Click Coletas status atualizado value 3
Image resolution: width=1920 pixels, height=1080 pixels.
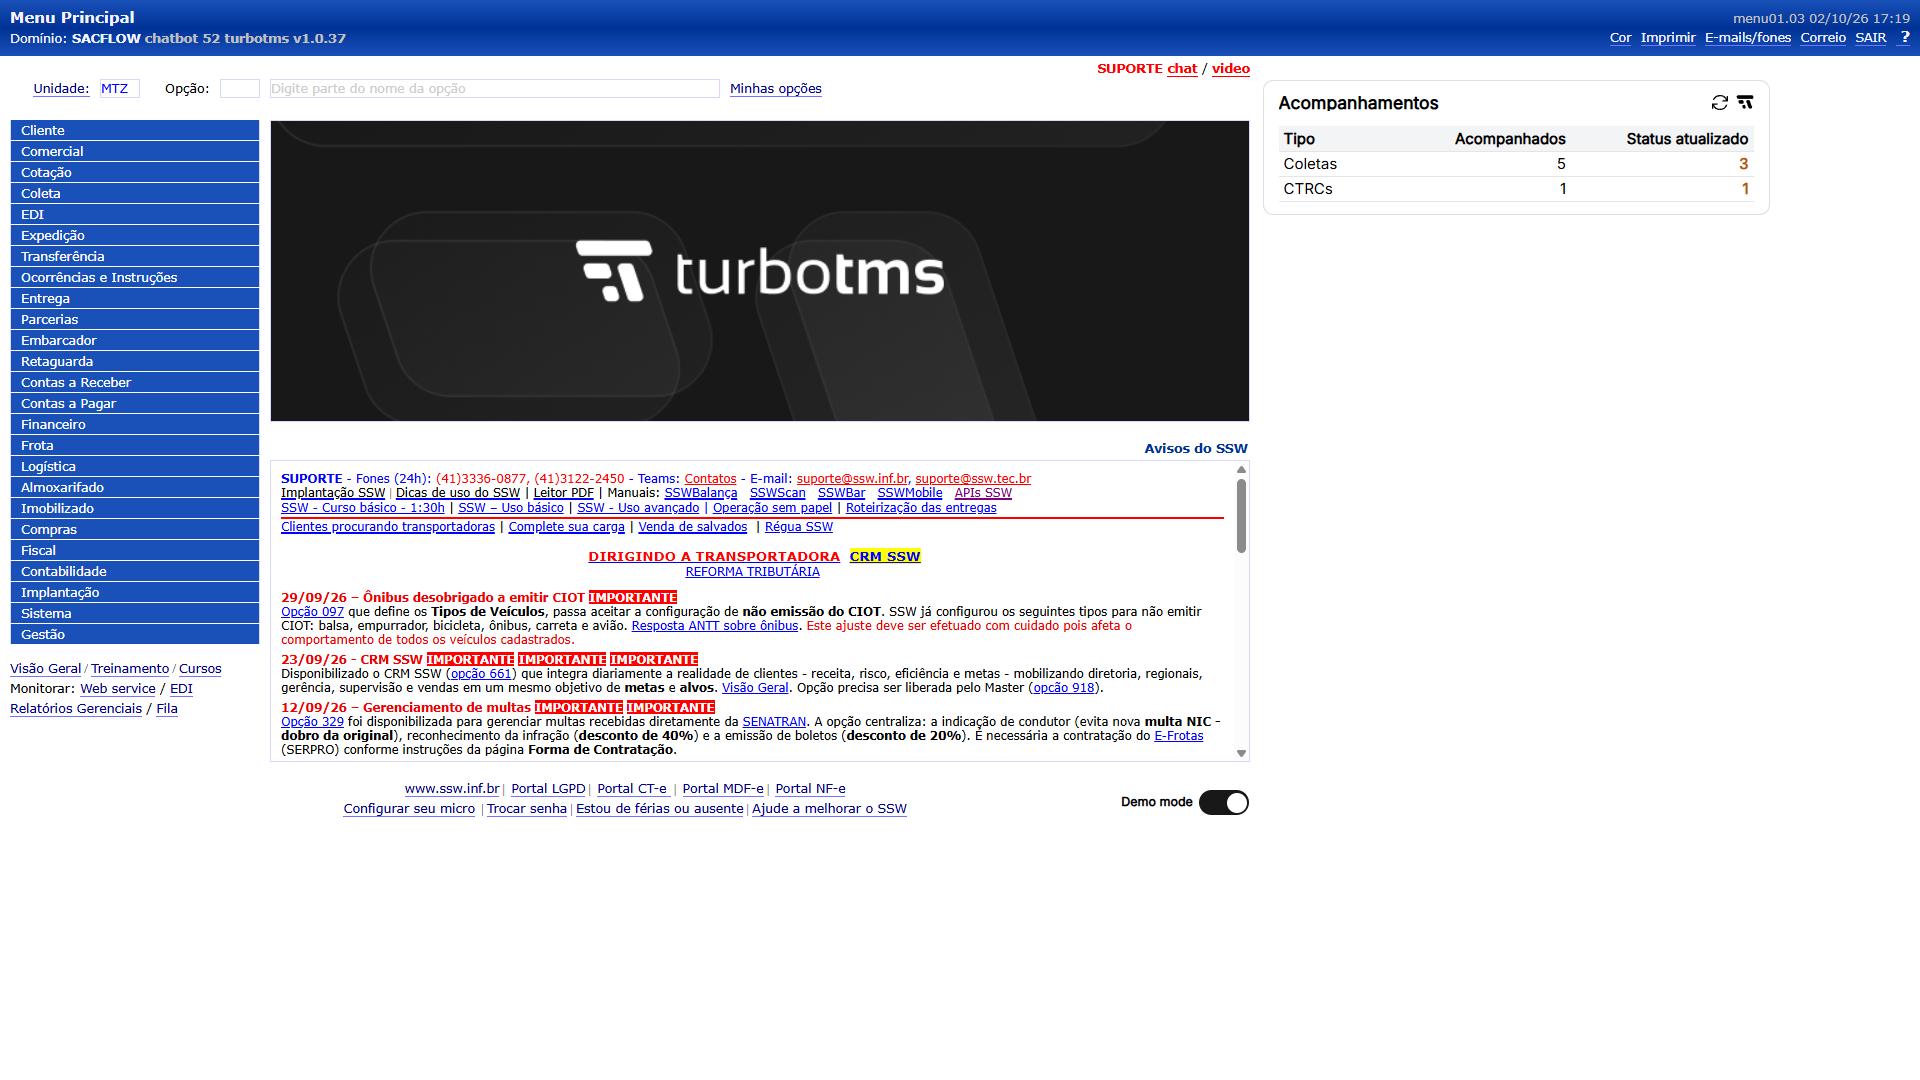point(1743,164)
